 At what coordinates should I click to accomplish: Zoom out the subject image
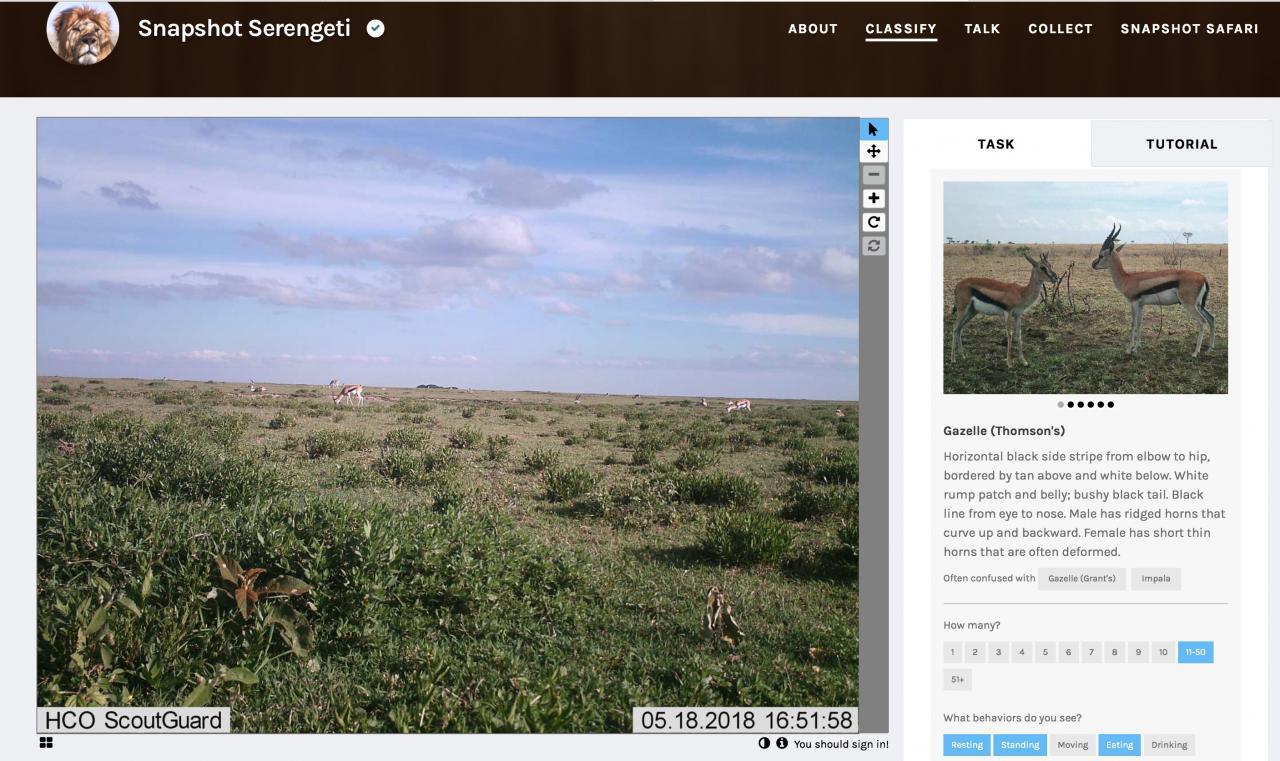pyautogui.click(x=874, y=175)
